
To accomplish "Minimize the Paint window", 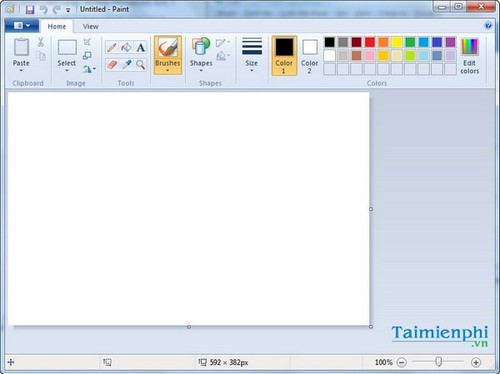I will pyautogui.click(x=442, y=7).
